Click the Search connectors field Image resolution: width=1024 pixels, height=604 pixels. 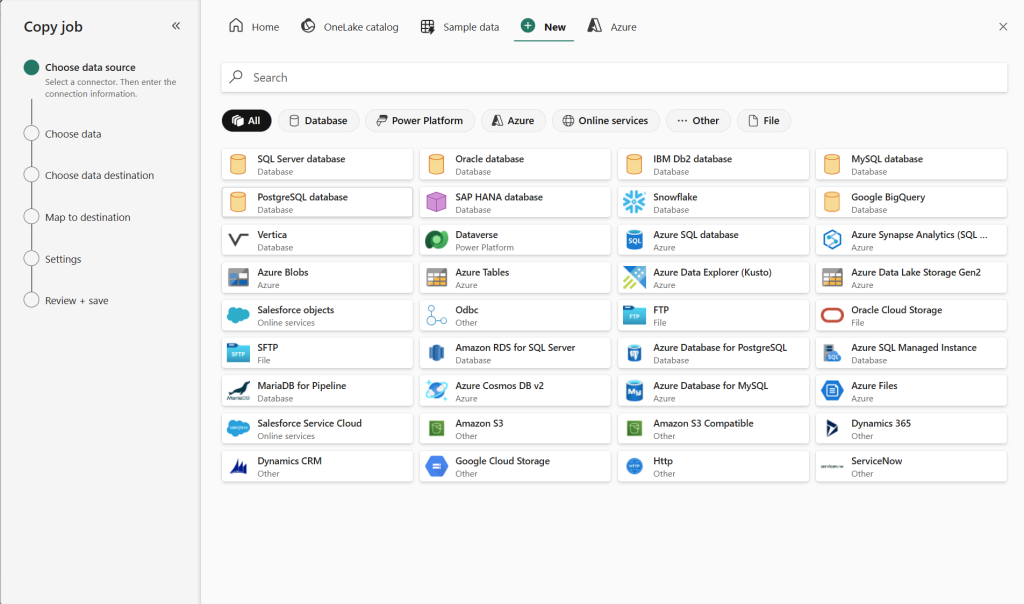[614, 77]
